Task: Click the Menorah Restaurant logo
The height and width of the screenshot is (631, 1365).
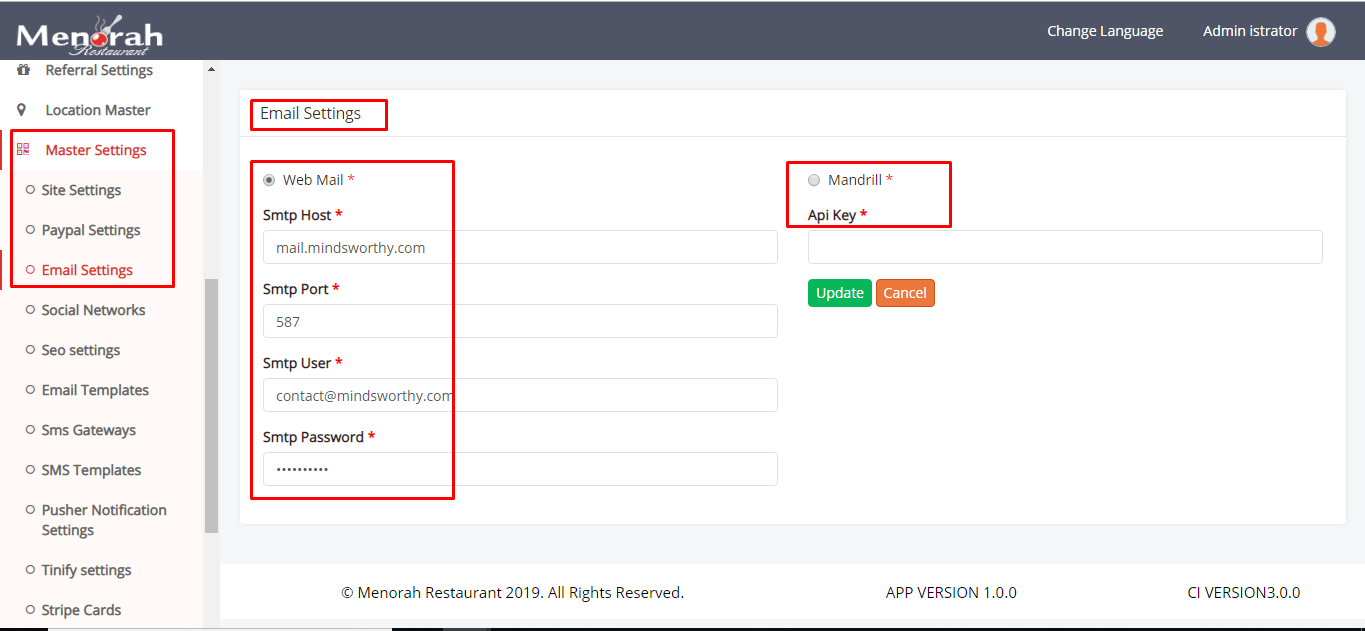Action: [89, 36]
